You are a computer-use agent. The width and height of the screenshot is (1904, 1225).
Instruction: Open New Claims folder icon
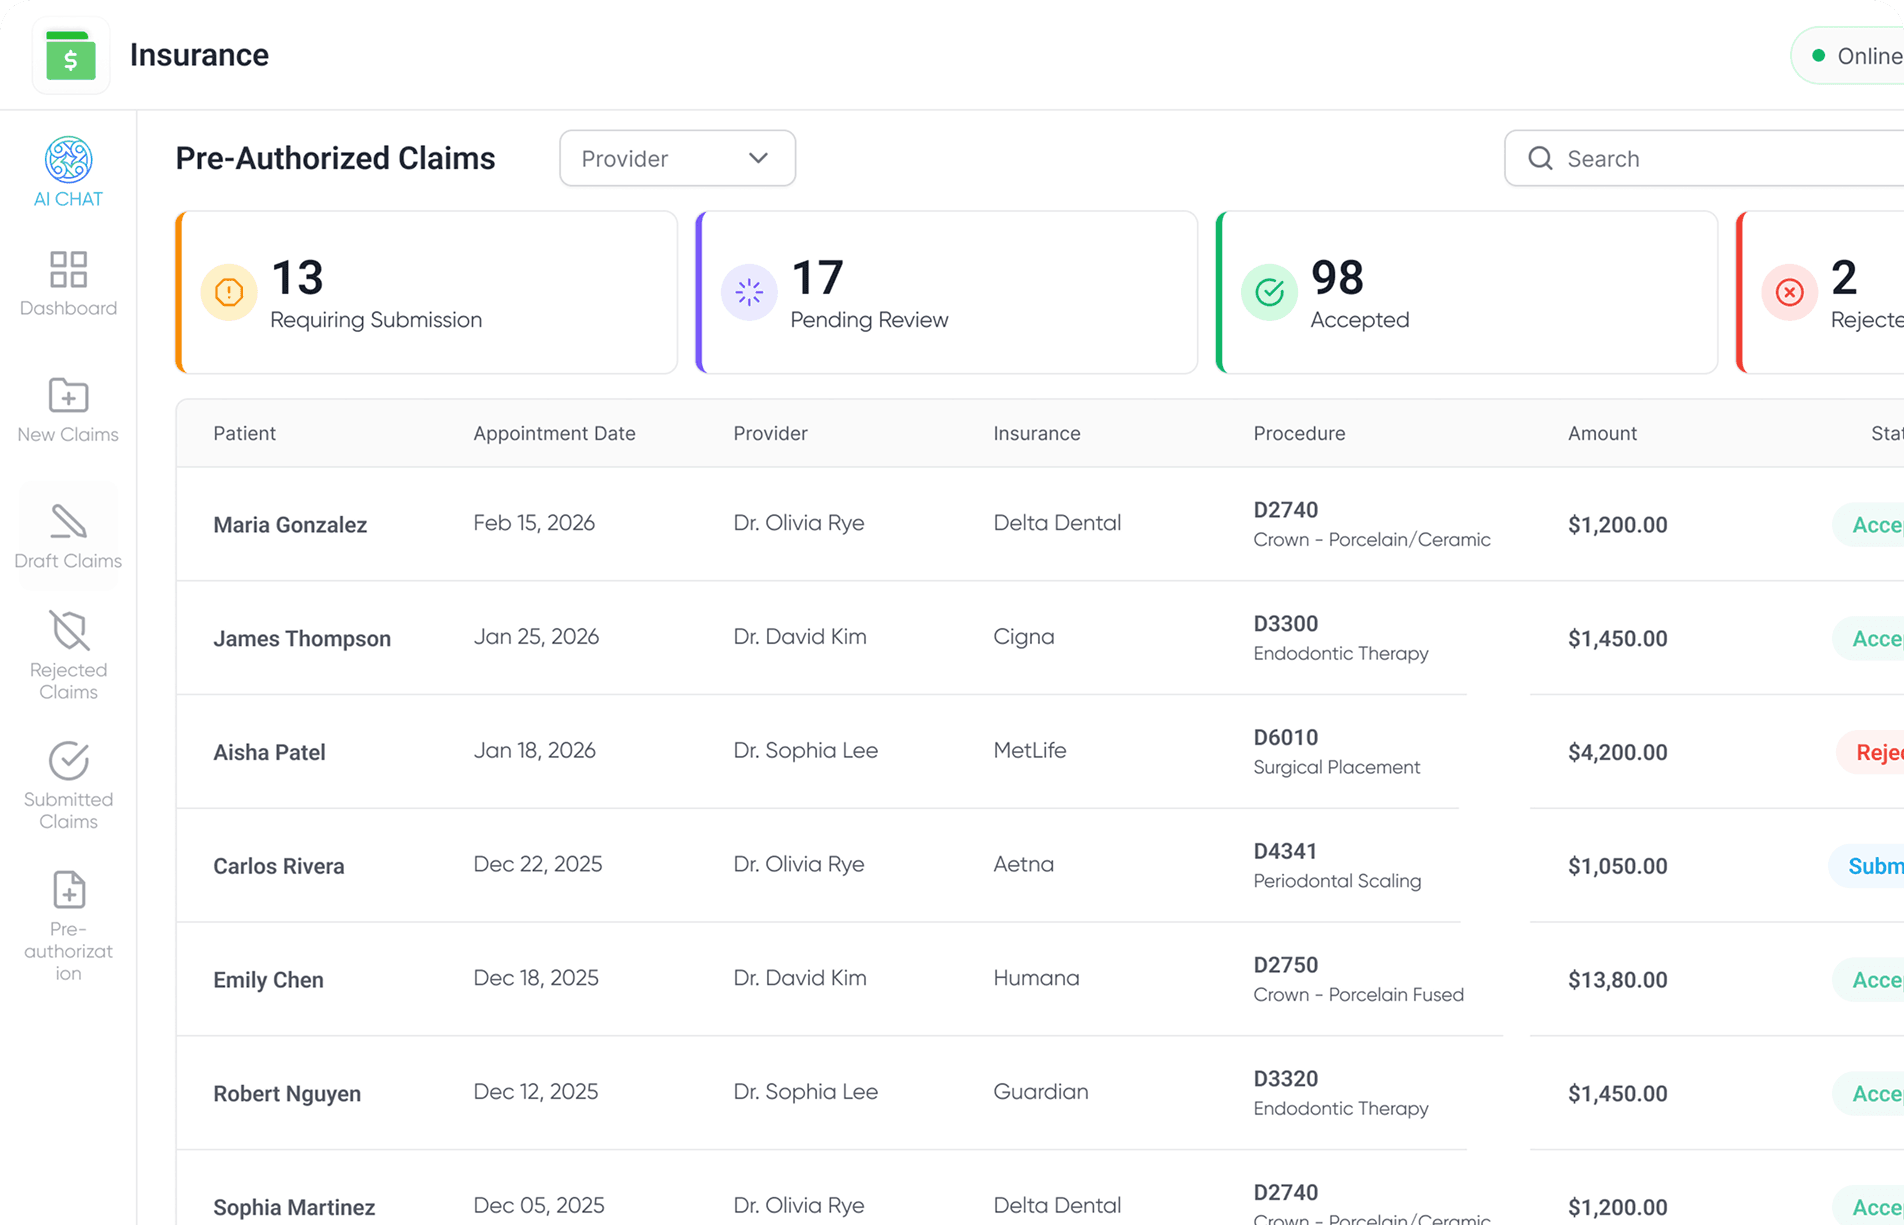68,397
